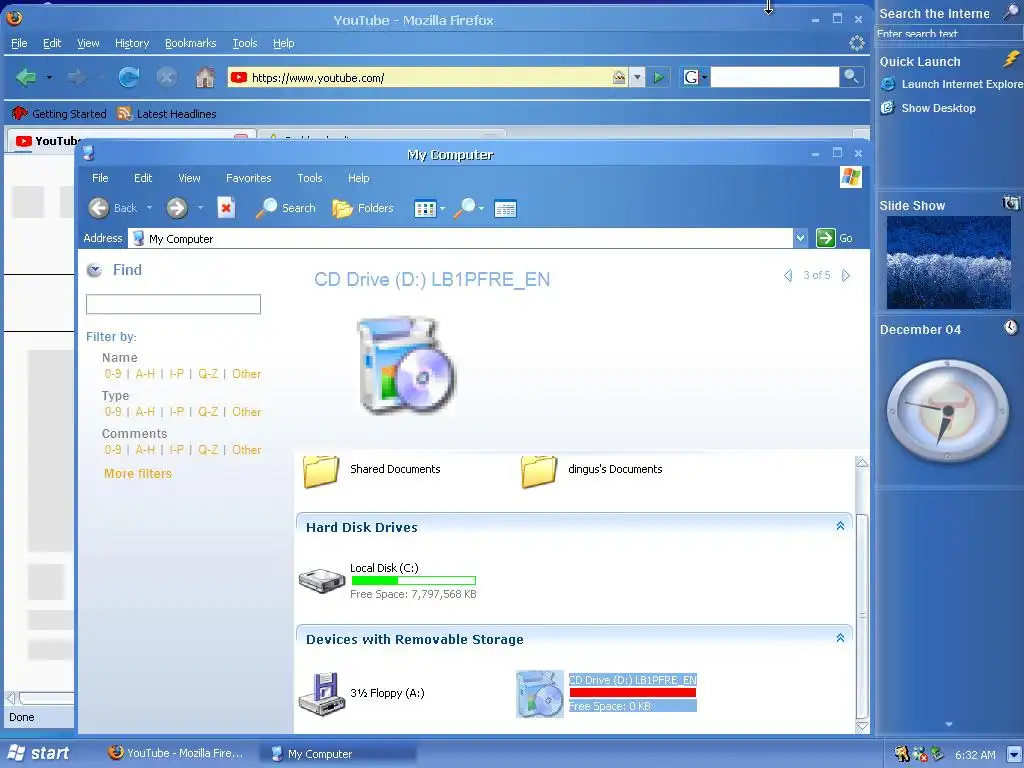The width and height of the screenshot is (1024, 768).
Task: Click Getting Started bookmark
Action: point(59,114)
